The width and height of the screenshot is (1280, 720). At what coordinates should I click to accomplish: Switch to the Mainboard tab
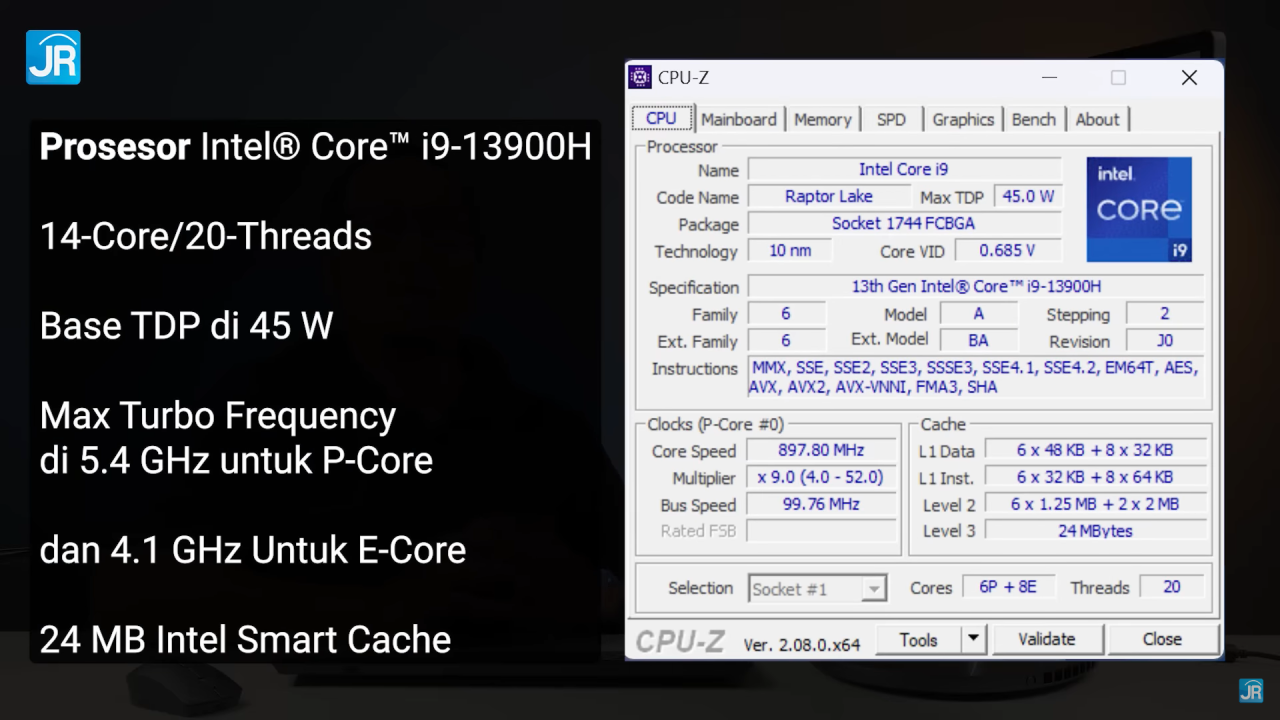click(x=738, y=119)
